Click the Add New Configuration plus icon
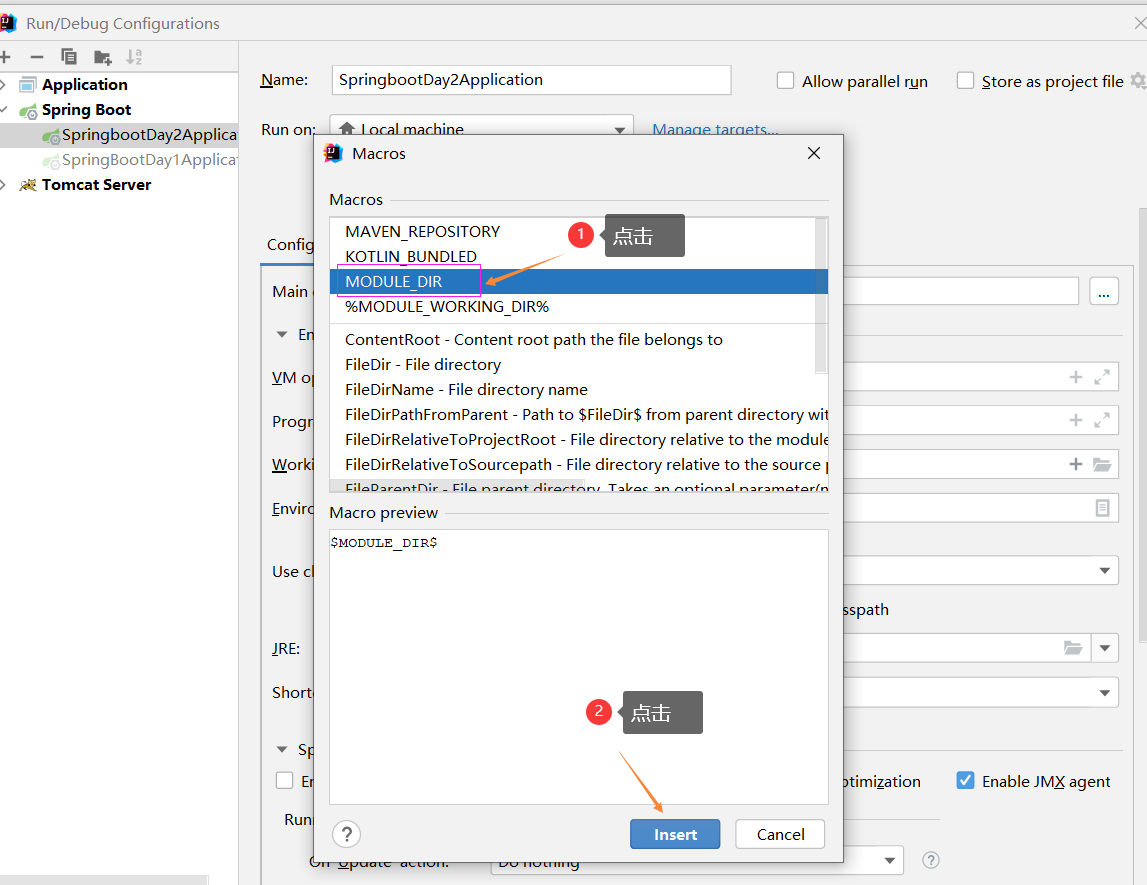This screenshot has width=1147, height=885. click(5, 57)
